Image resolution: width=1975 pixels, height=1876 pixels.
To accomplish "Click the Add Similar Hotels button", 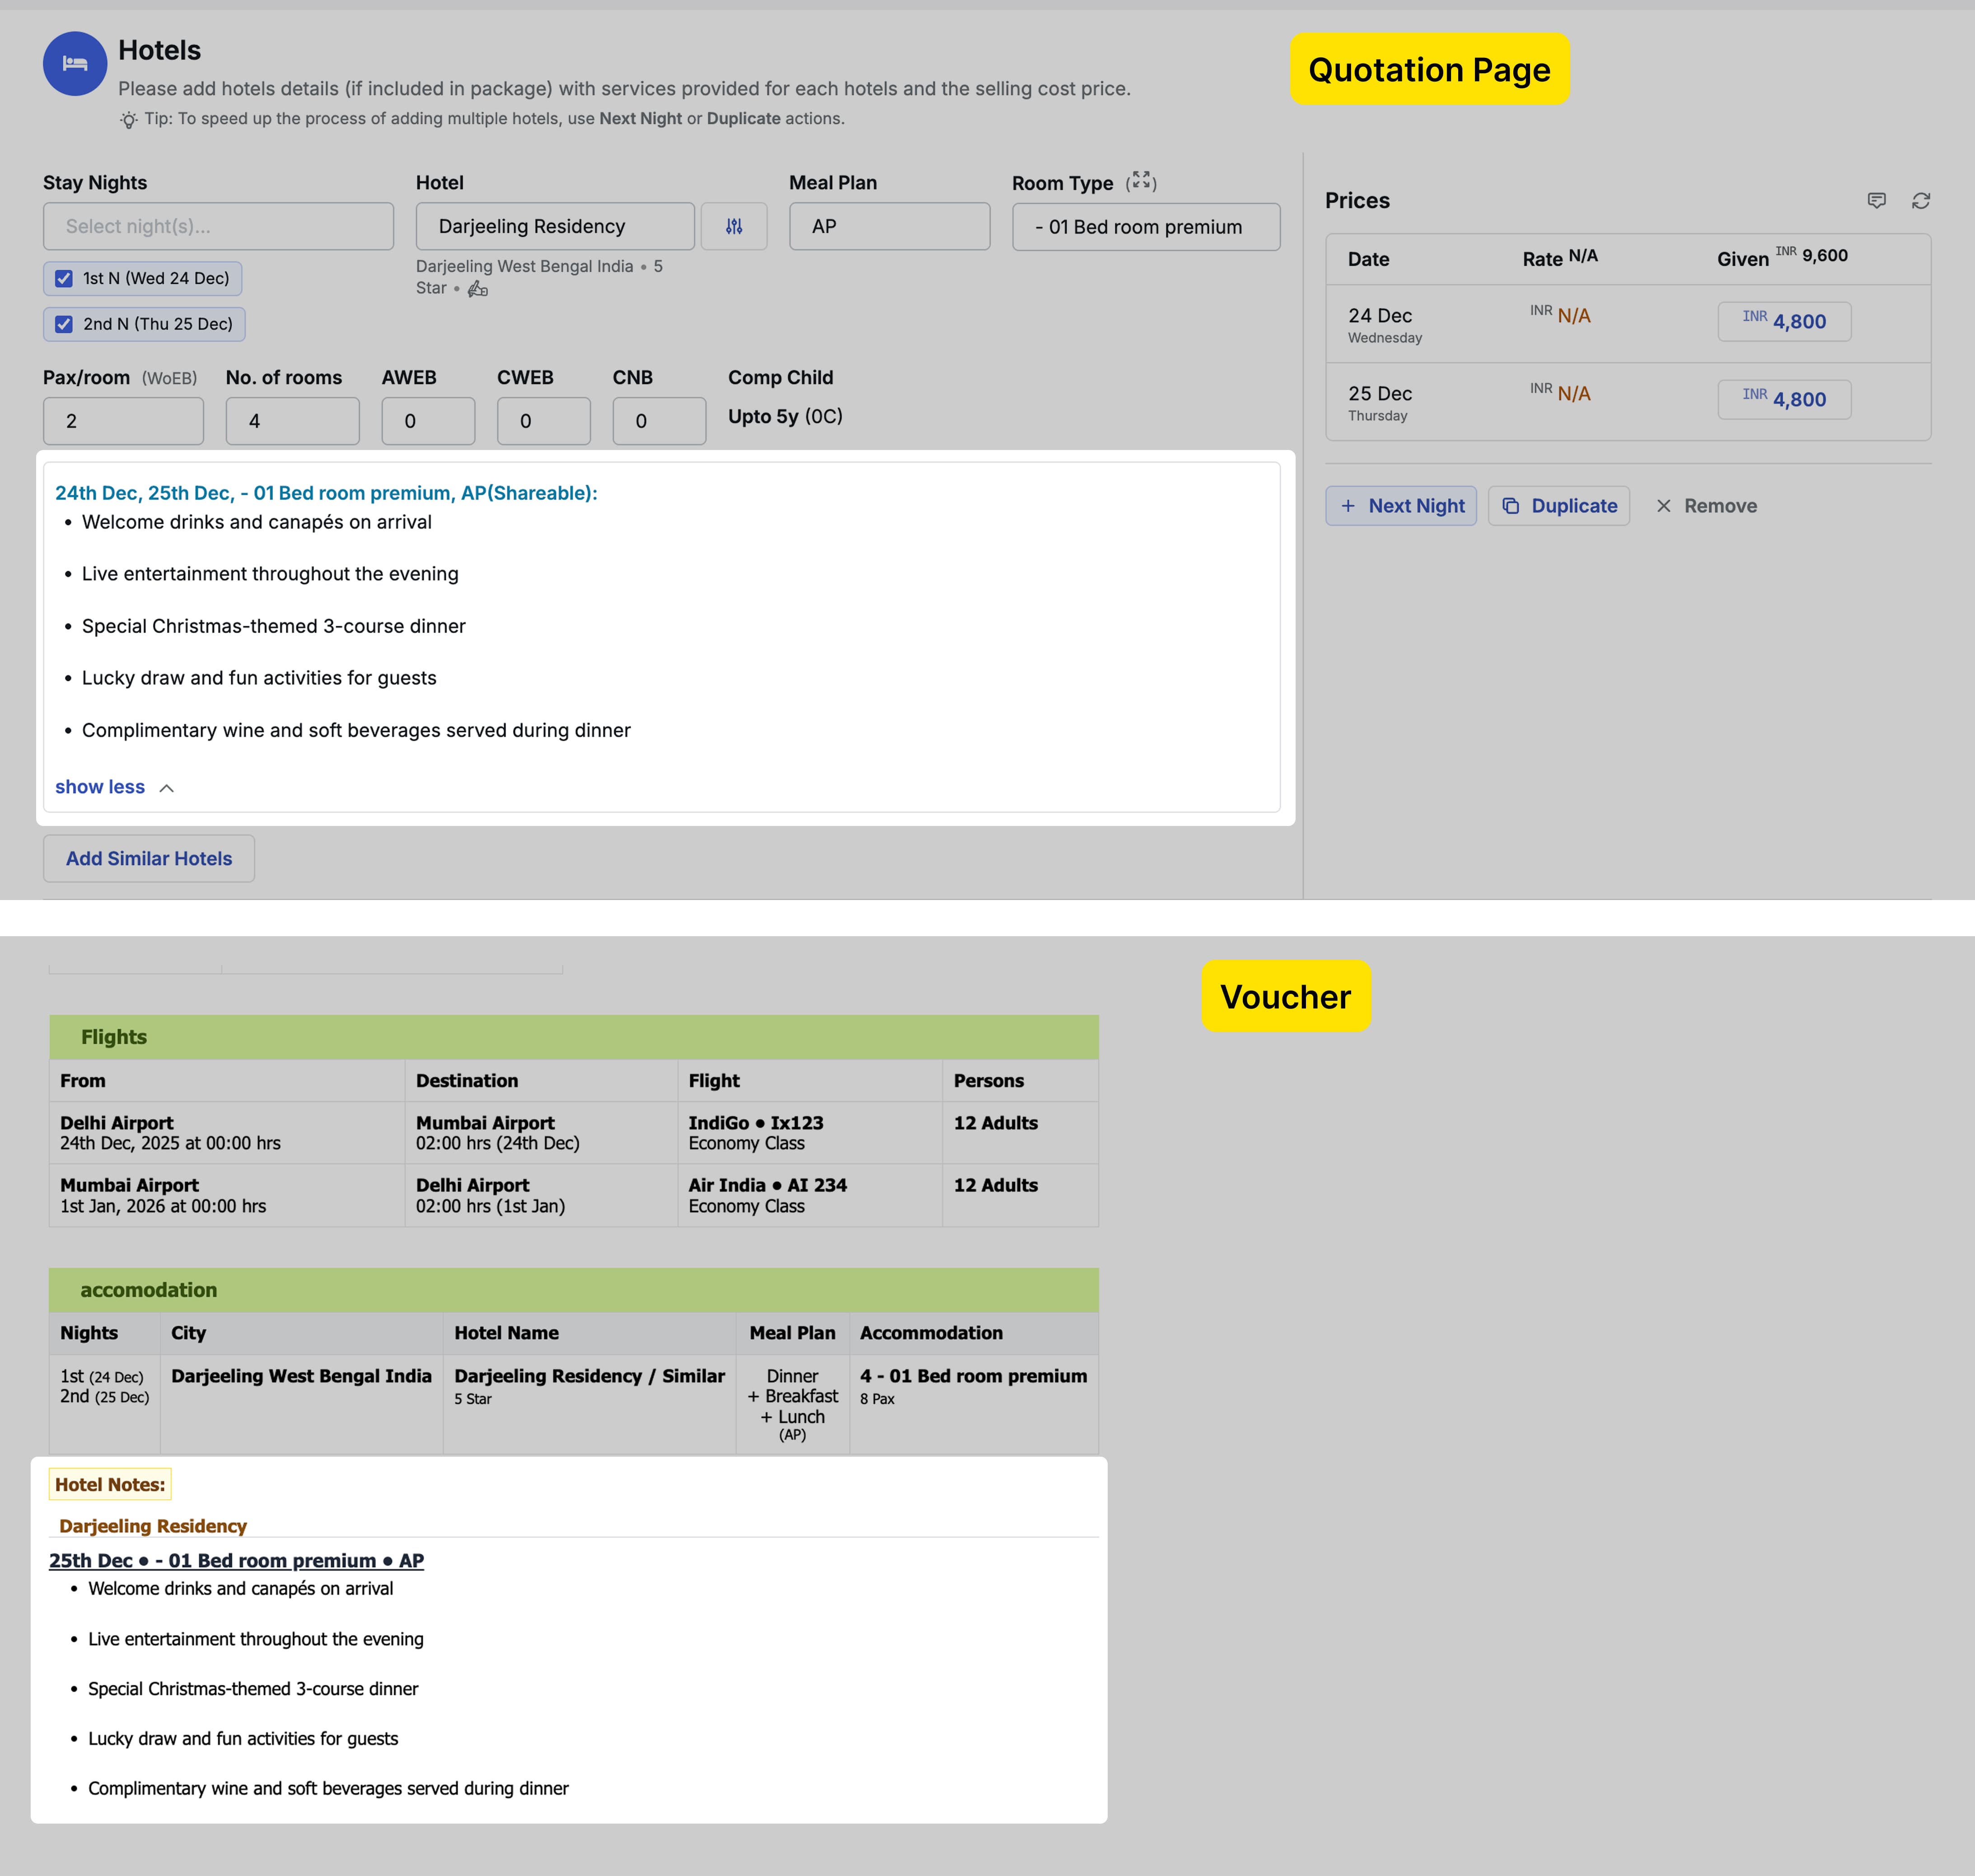I will (x=148, y=858).
